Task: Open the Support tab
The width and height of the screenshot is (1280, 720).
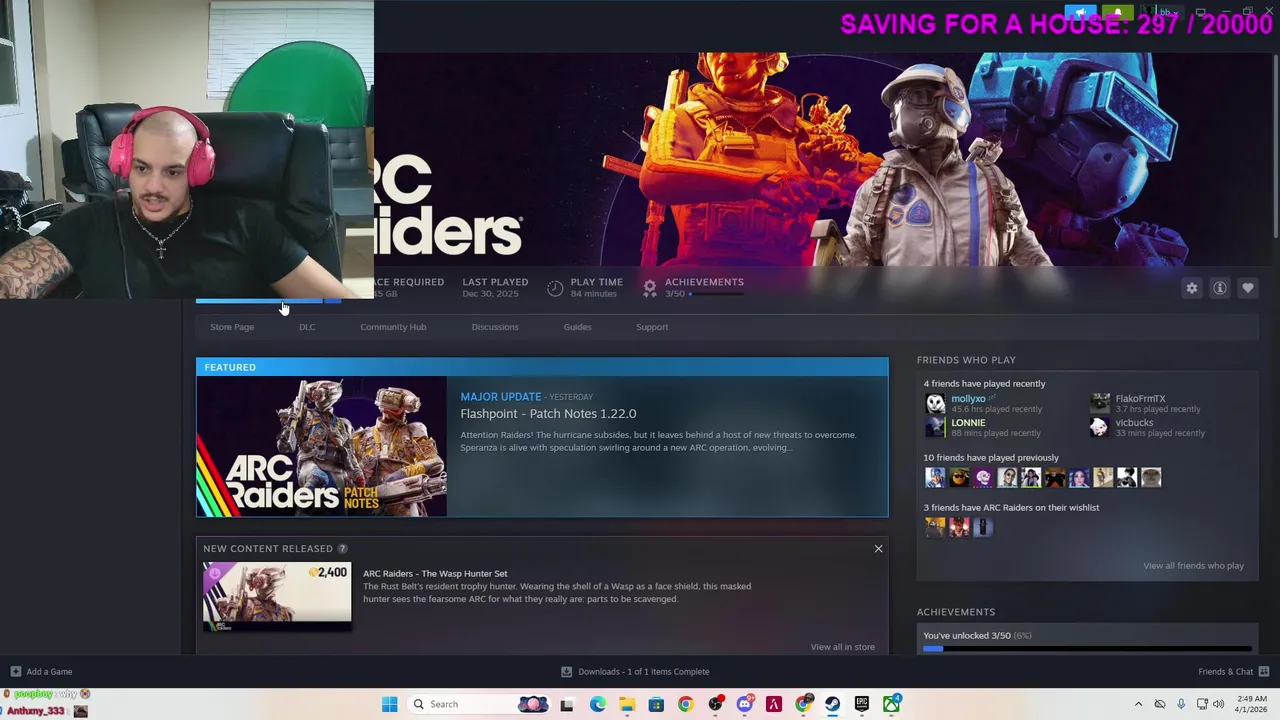Action: [652, 327]
